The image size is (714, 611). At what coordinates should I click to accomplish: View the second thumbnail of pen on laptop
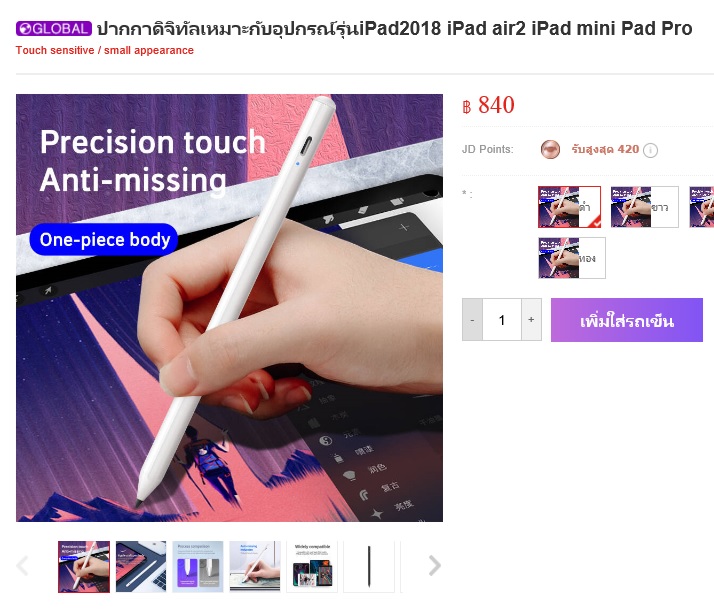141,567
